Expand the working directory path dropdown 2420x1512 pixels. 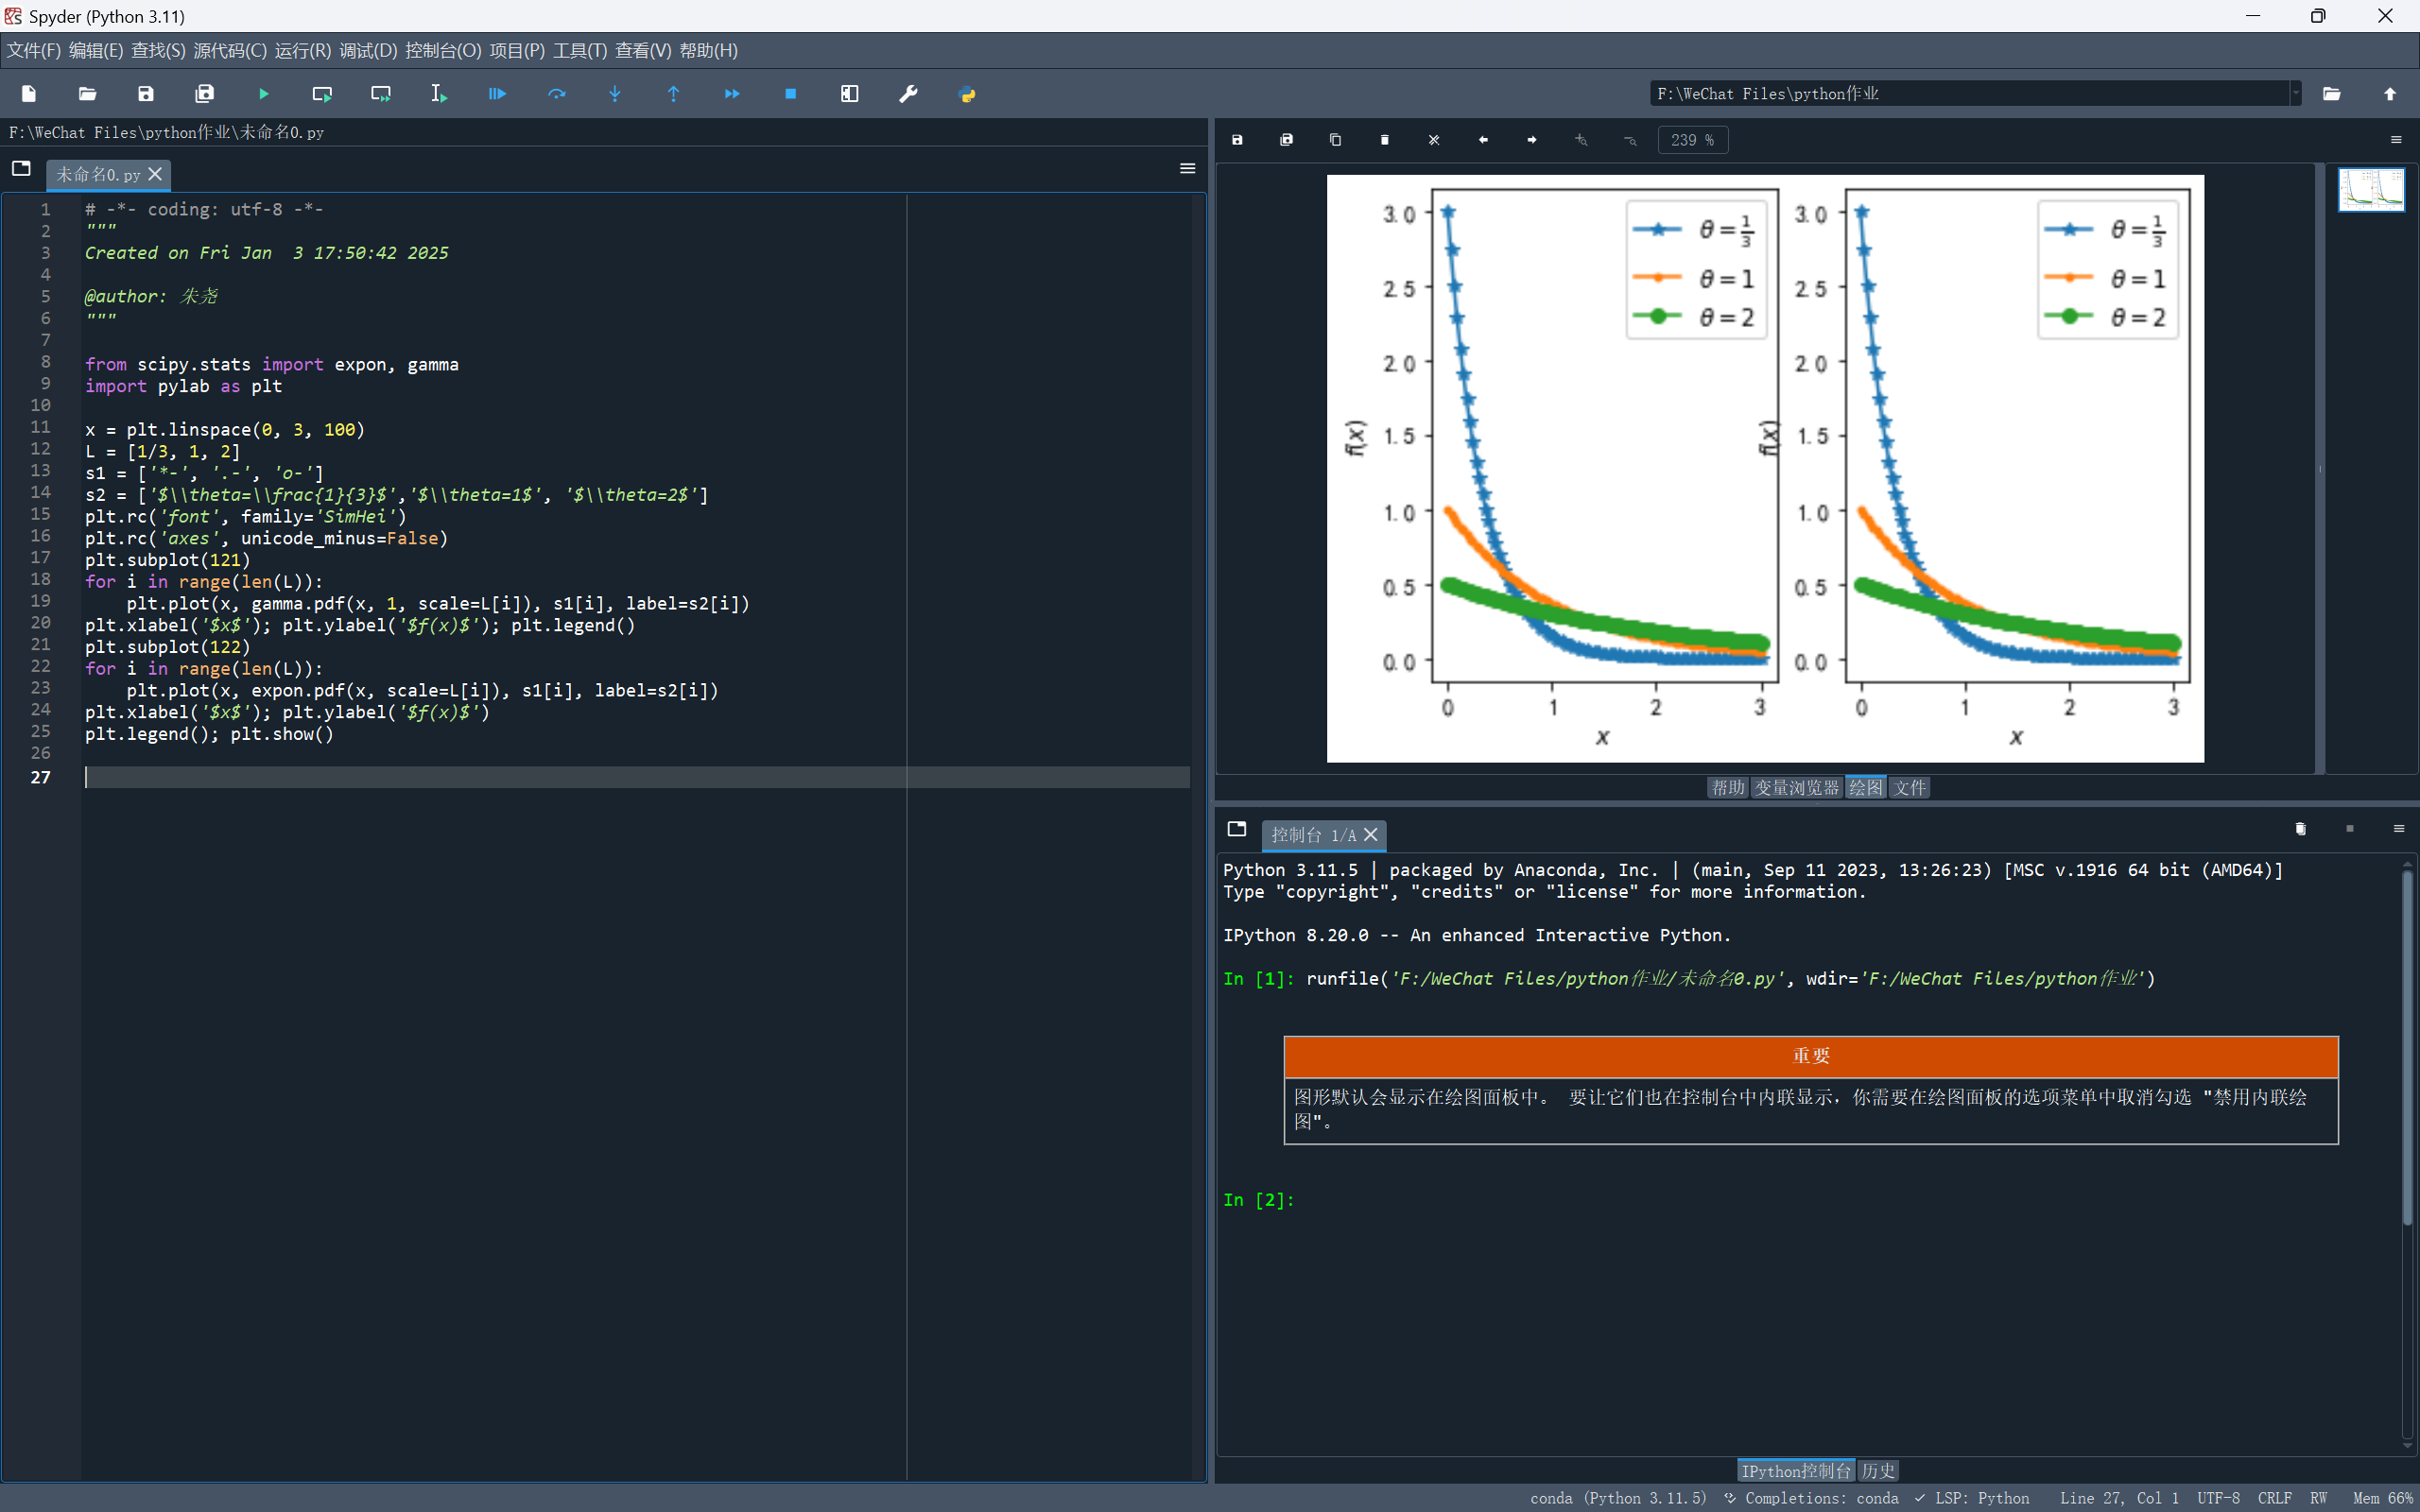[2296, 94]
